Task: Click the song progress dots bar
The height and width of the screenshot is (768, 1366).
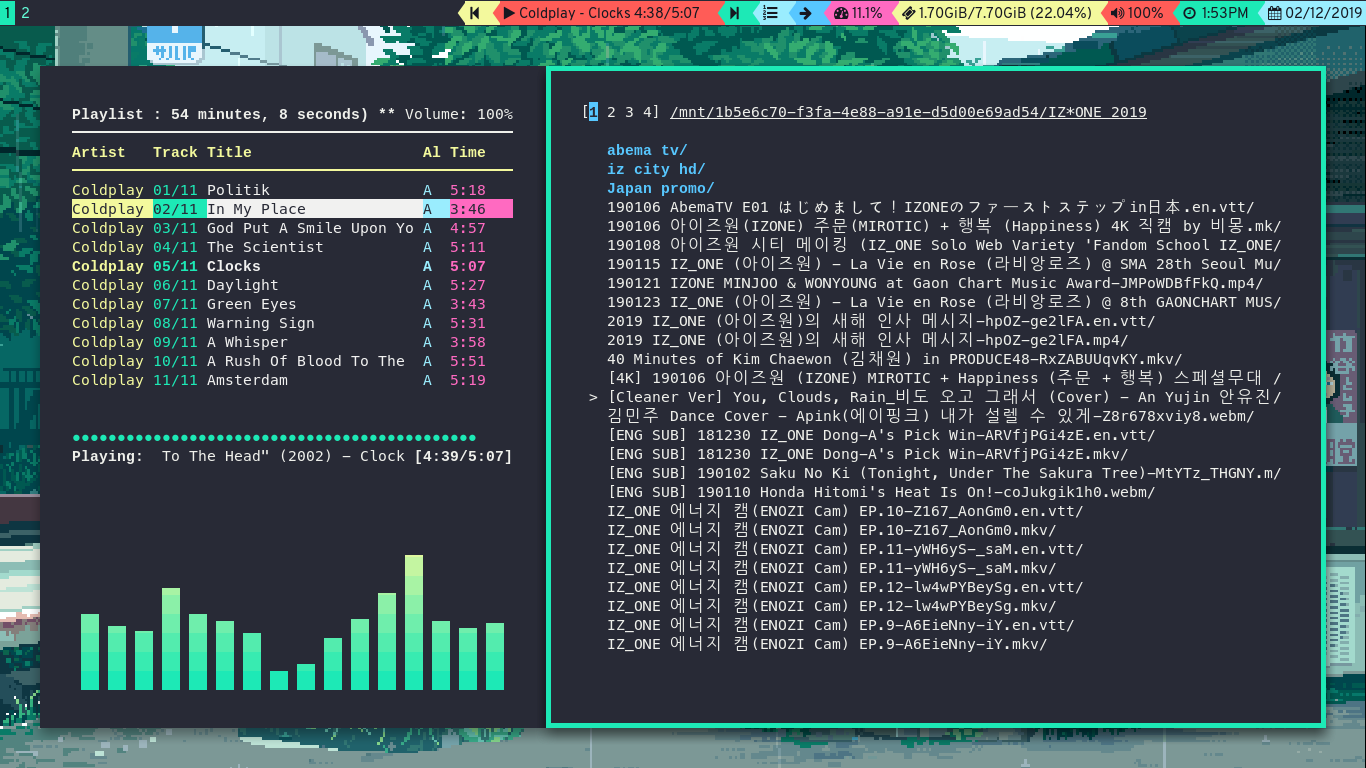Action: (x=274, y=438)
